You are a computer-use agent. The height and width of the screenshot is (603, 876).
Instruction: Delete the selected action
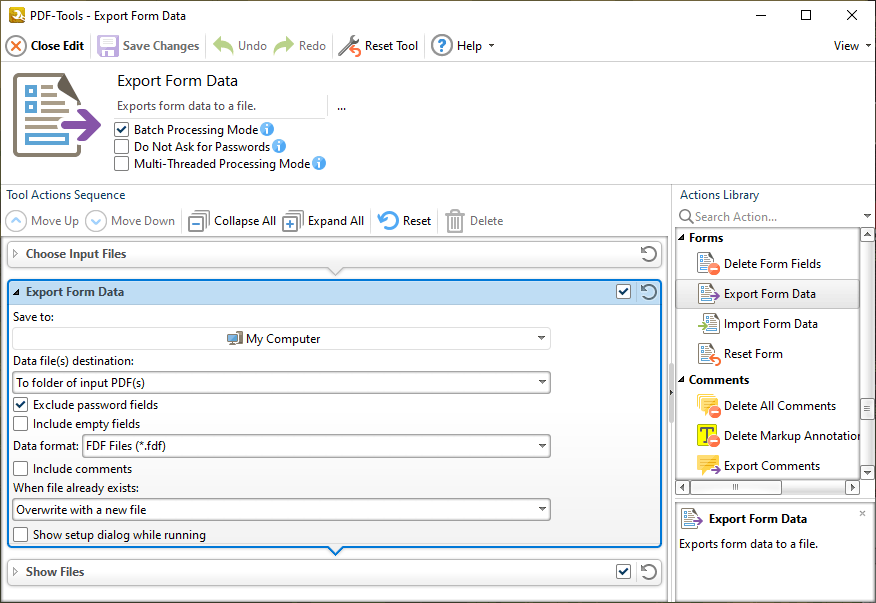pos(474,221)
